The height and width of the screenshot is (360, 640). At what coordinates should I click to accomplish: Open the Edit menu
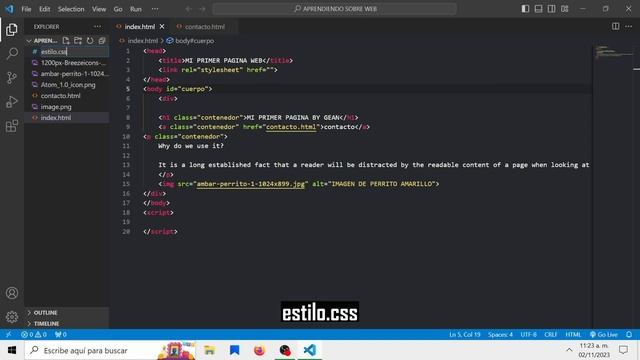click(x=44, y=9)
